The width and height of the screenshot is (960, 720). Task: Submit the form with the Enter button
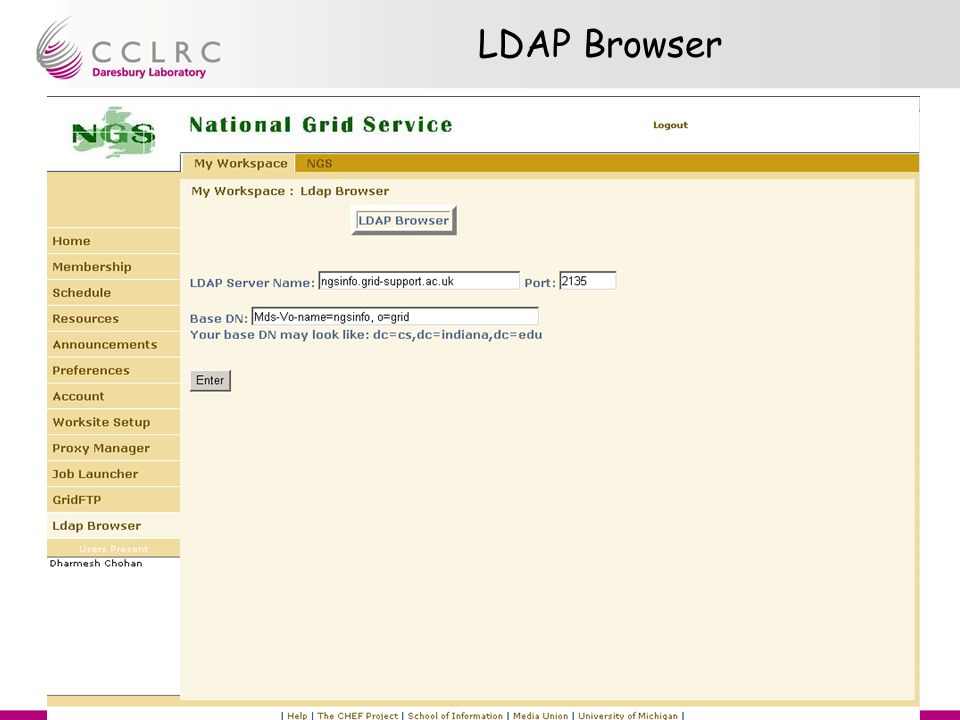point(210,380)
